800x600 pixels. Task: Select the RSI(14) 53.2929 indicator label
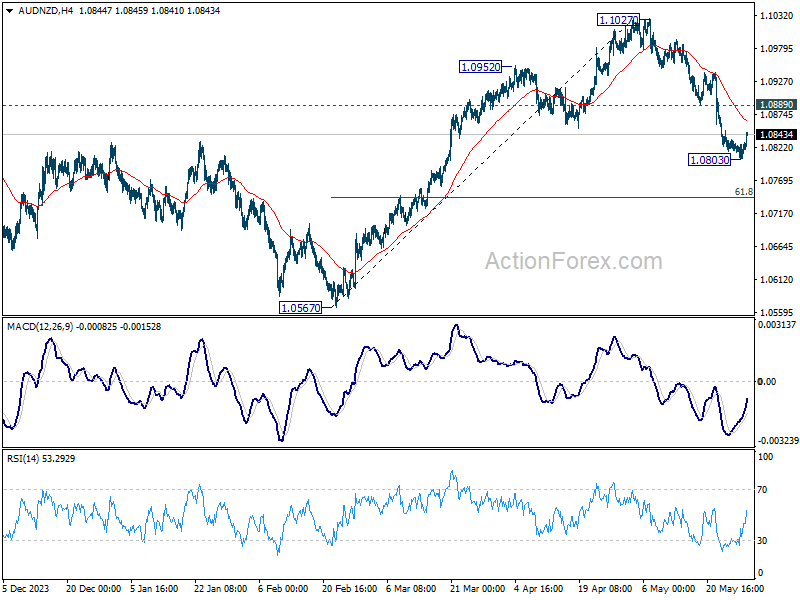41,459
